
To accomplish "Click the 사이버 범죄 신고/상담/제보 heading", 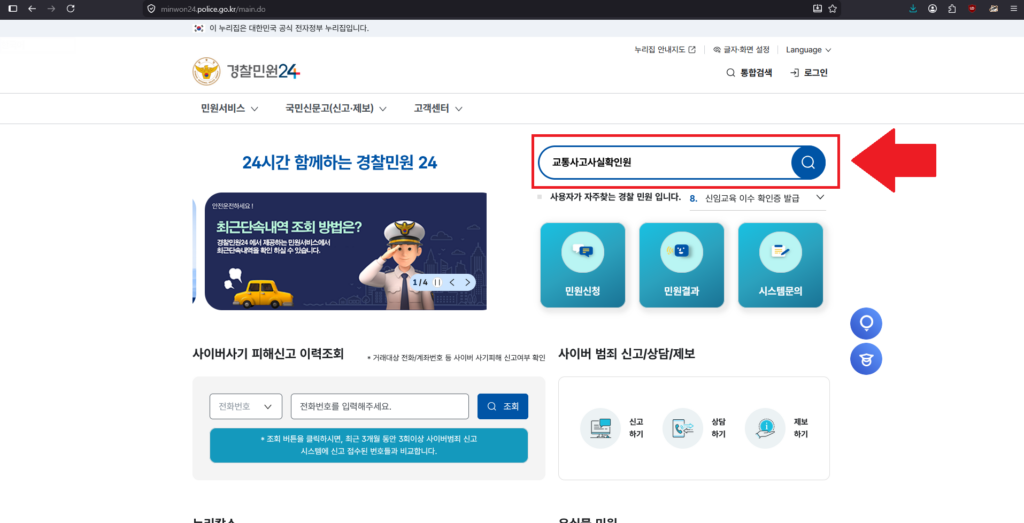I will [x=627, y=355].
